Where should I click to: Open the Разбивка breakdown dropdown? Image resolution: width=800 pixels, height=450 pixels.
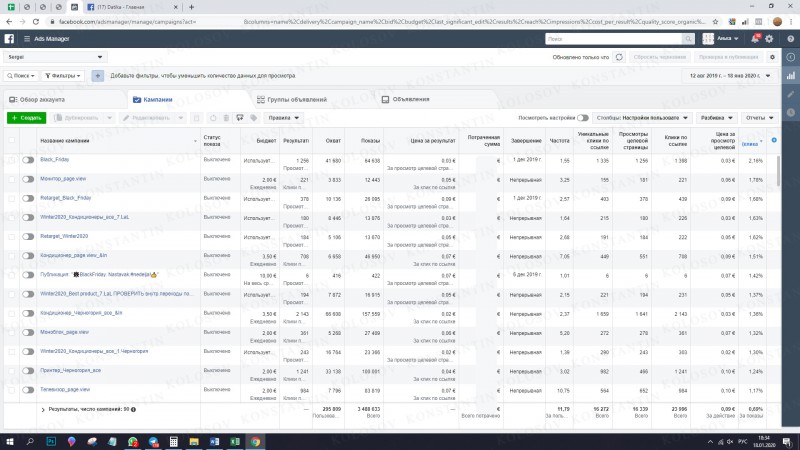point(717,118)
